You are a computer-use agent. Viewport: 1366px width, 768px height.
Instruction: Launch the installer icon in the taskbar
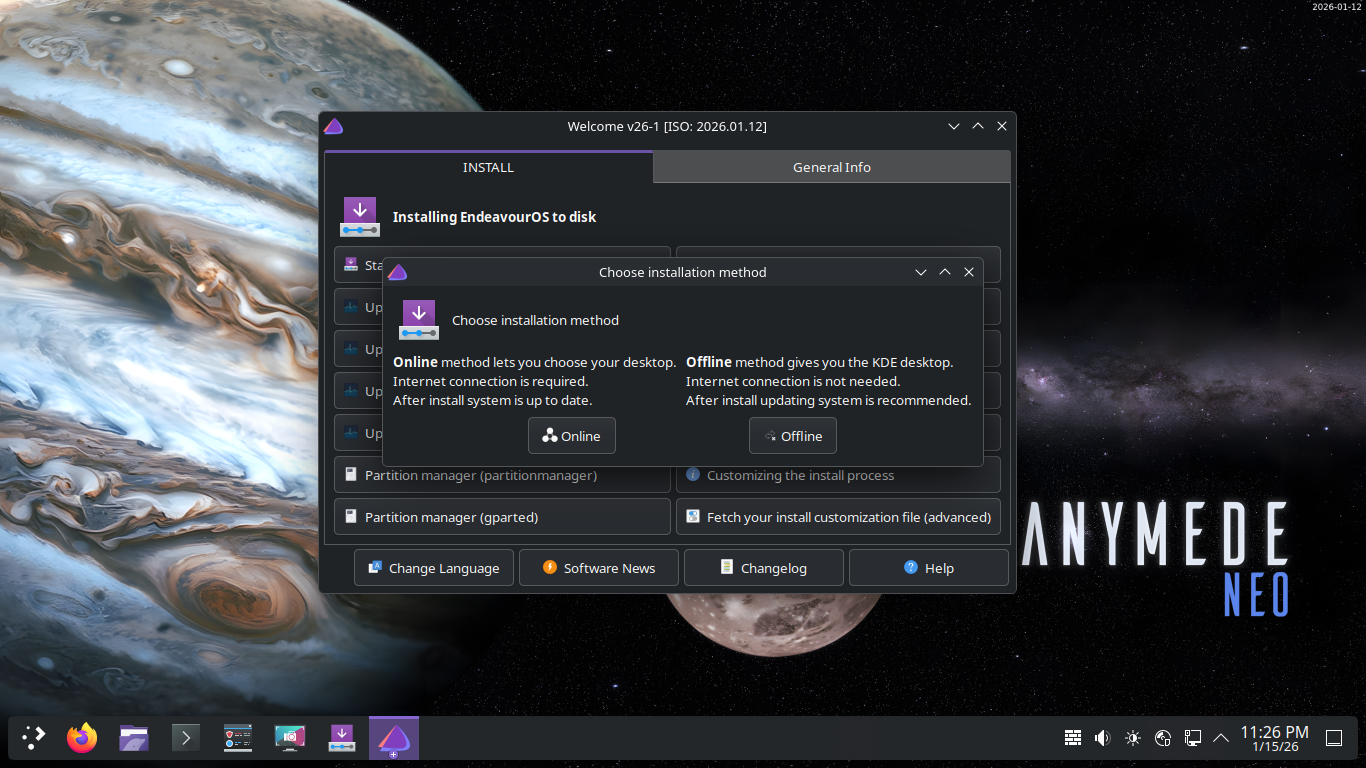pos(342,738)
